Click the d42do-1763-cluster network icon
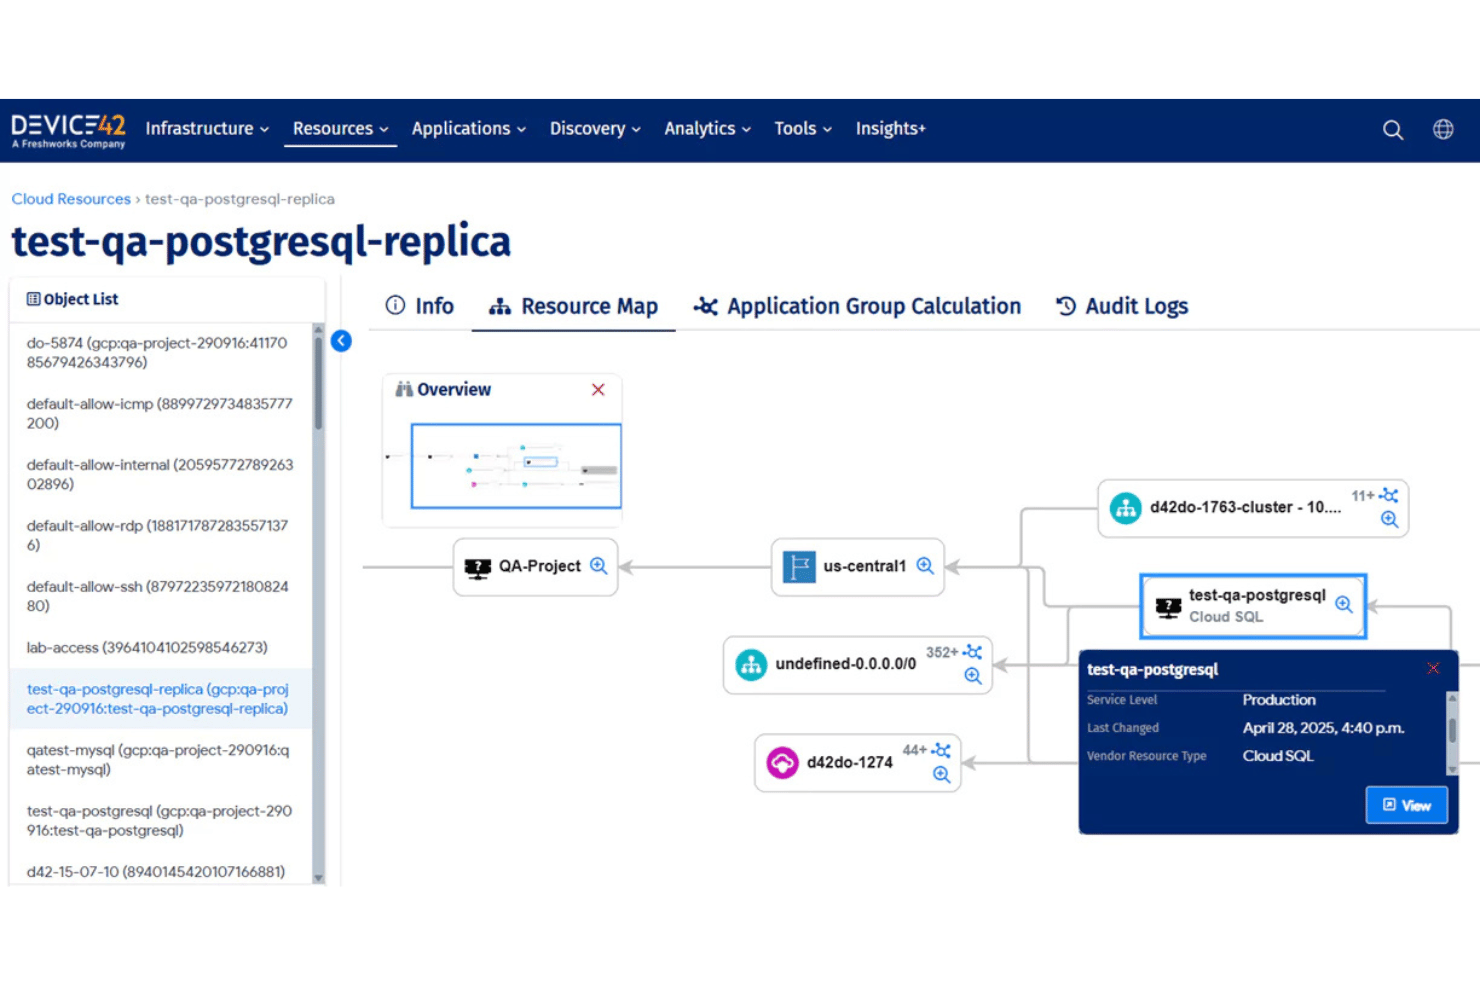Viewport: 1480px width, 987px height. point(1125,508)
